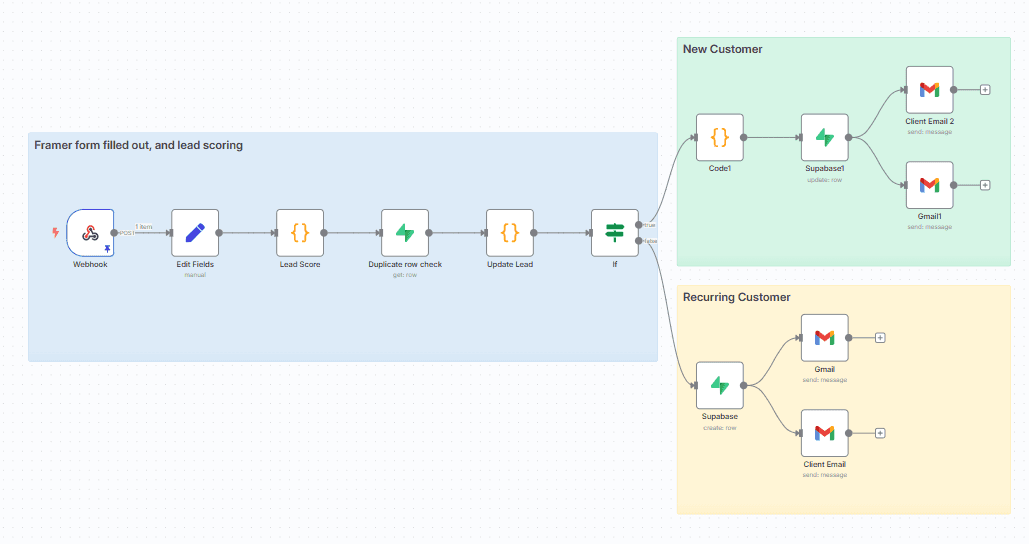
Task: Click the If node false output connector
Action: pyautogui.click(x=639, y=241)
